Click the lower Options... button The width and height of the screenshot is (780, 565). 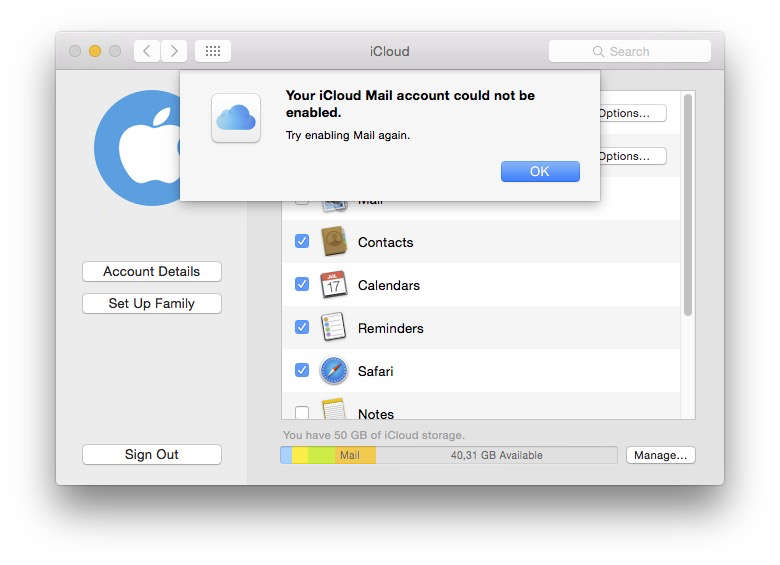click(633, 156)
